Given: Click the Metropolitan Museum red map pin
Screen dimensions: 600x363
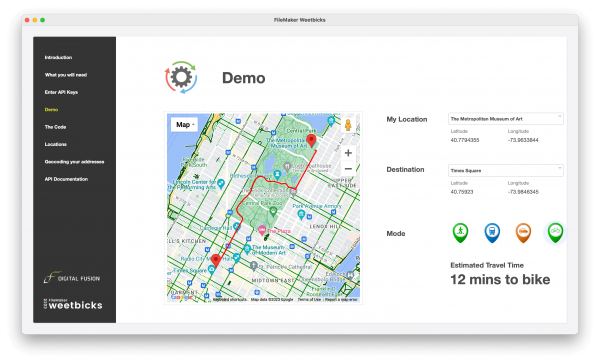Looking at the screenshot, I should (311, 140).
